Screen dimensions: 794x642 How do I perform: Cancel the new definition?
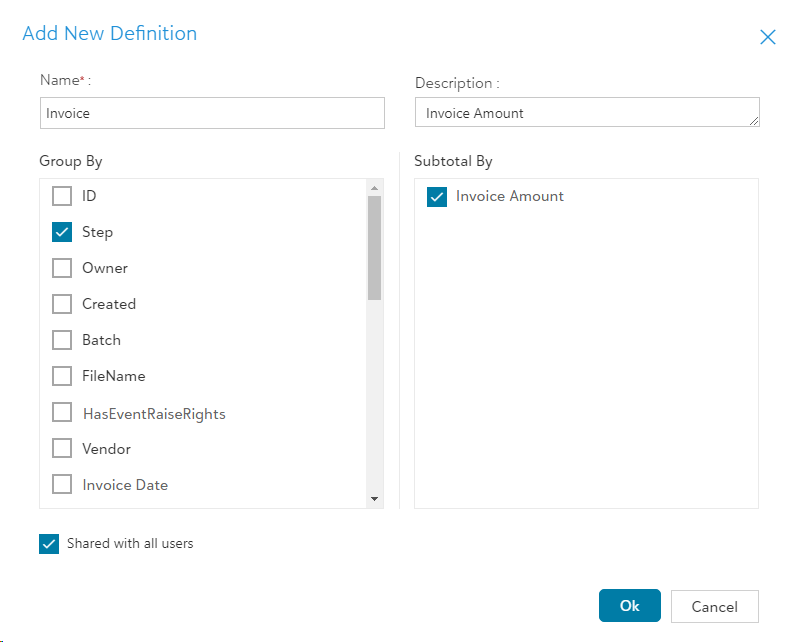point(714,606)
